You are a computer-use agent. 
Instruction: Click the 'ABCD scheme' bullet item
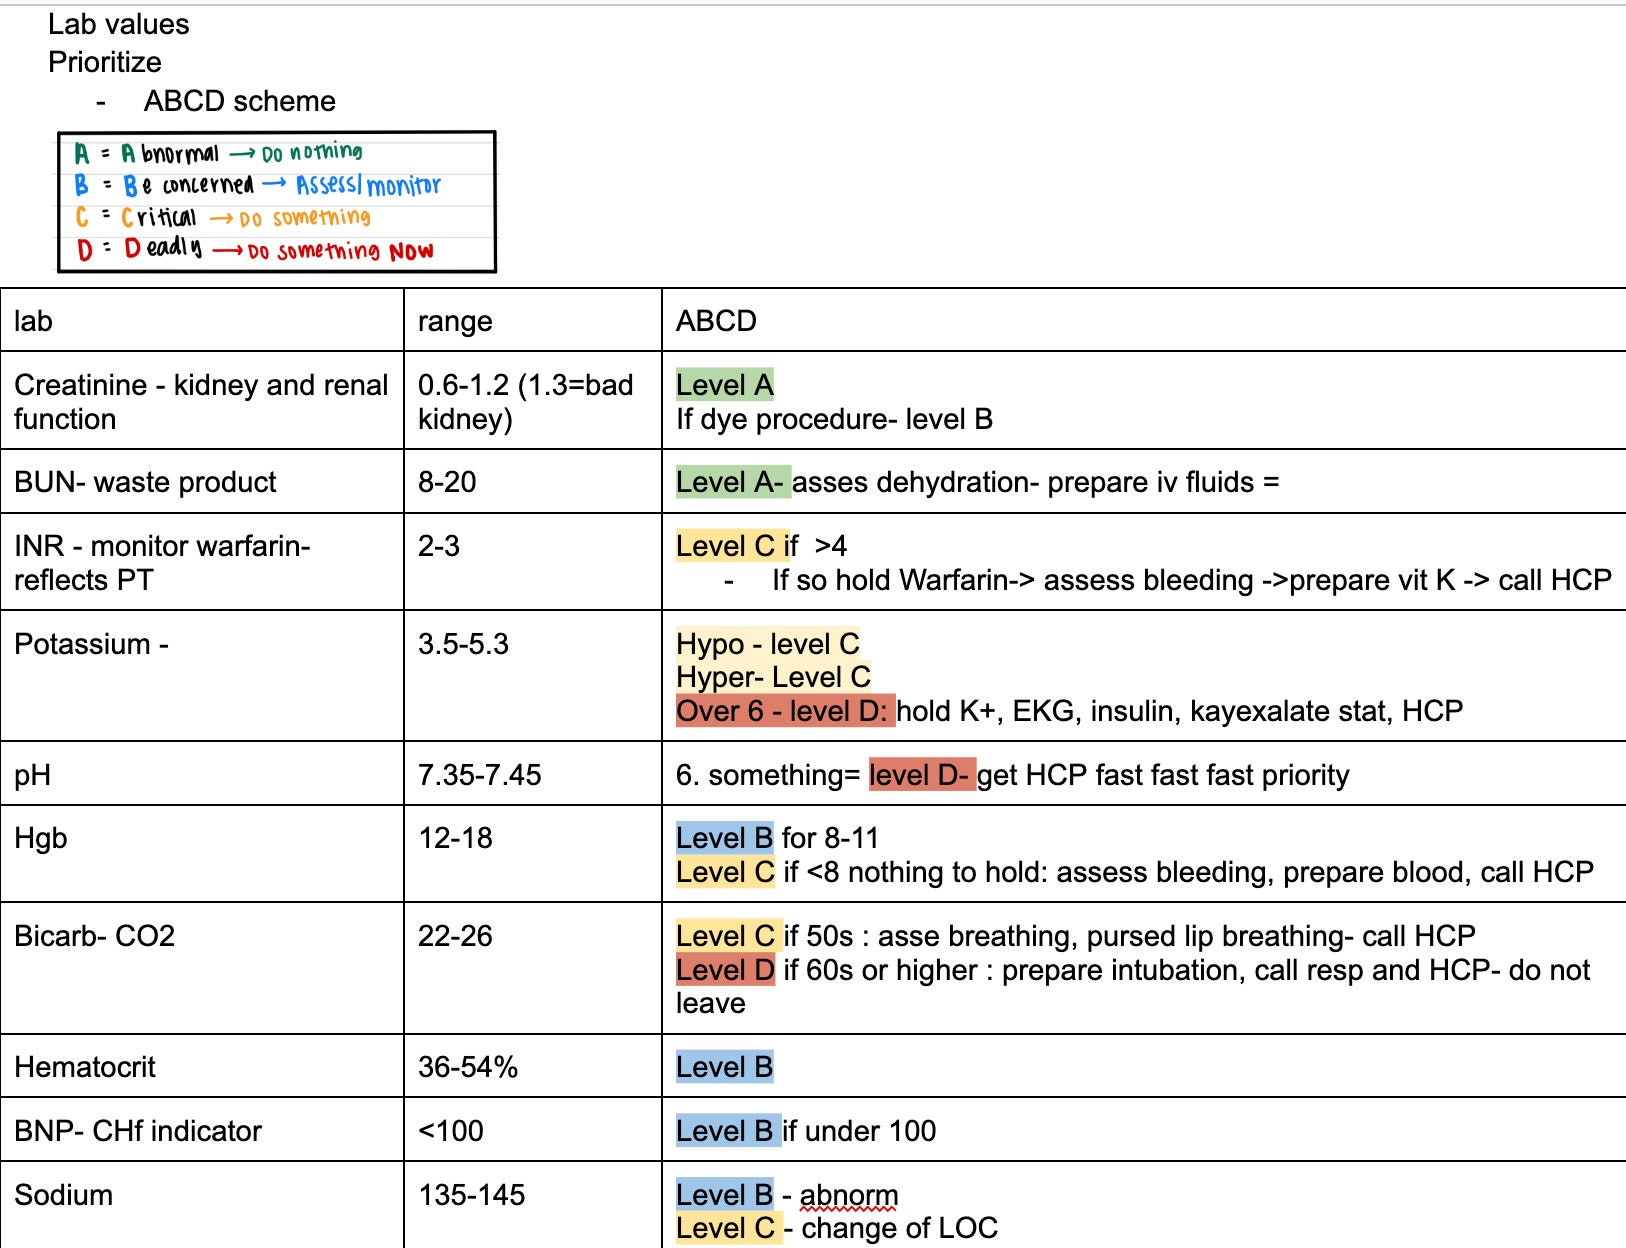click(x=240, y=100)
